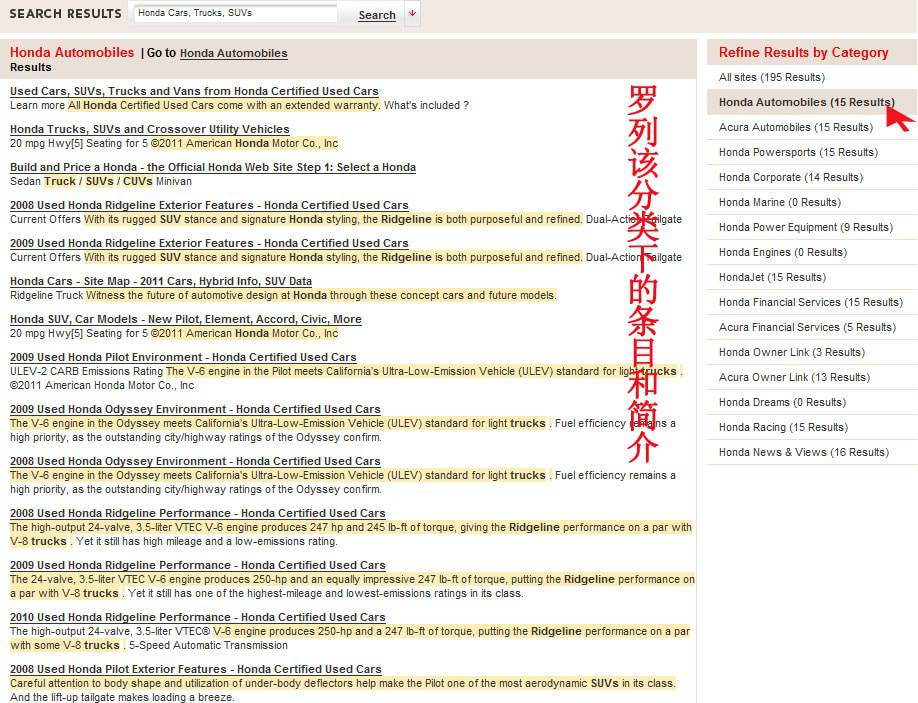
Task: Open 'Used Cars, SUVs, Trucks and Vans' result
Action: (193, 91)
